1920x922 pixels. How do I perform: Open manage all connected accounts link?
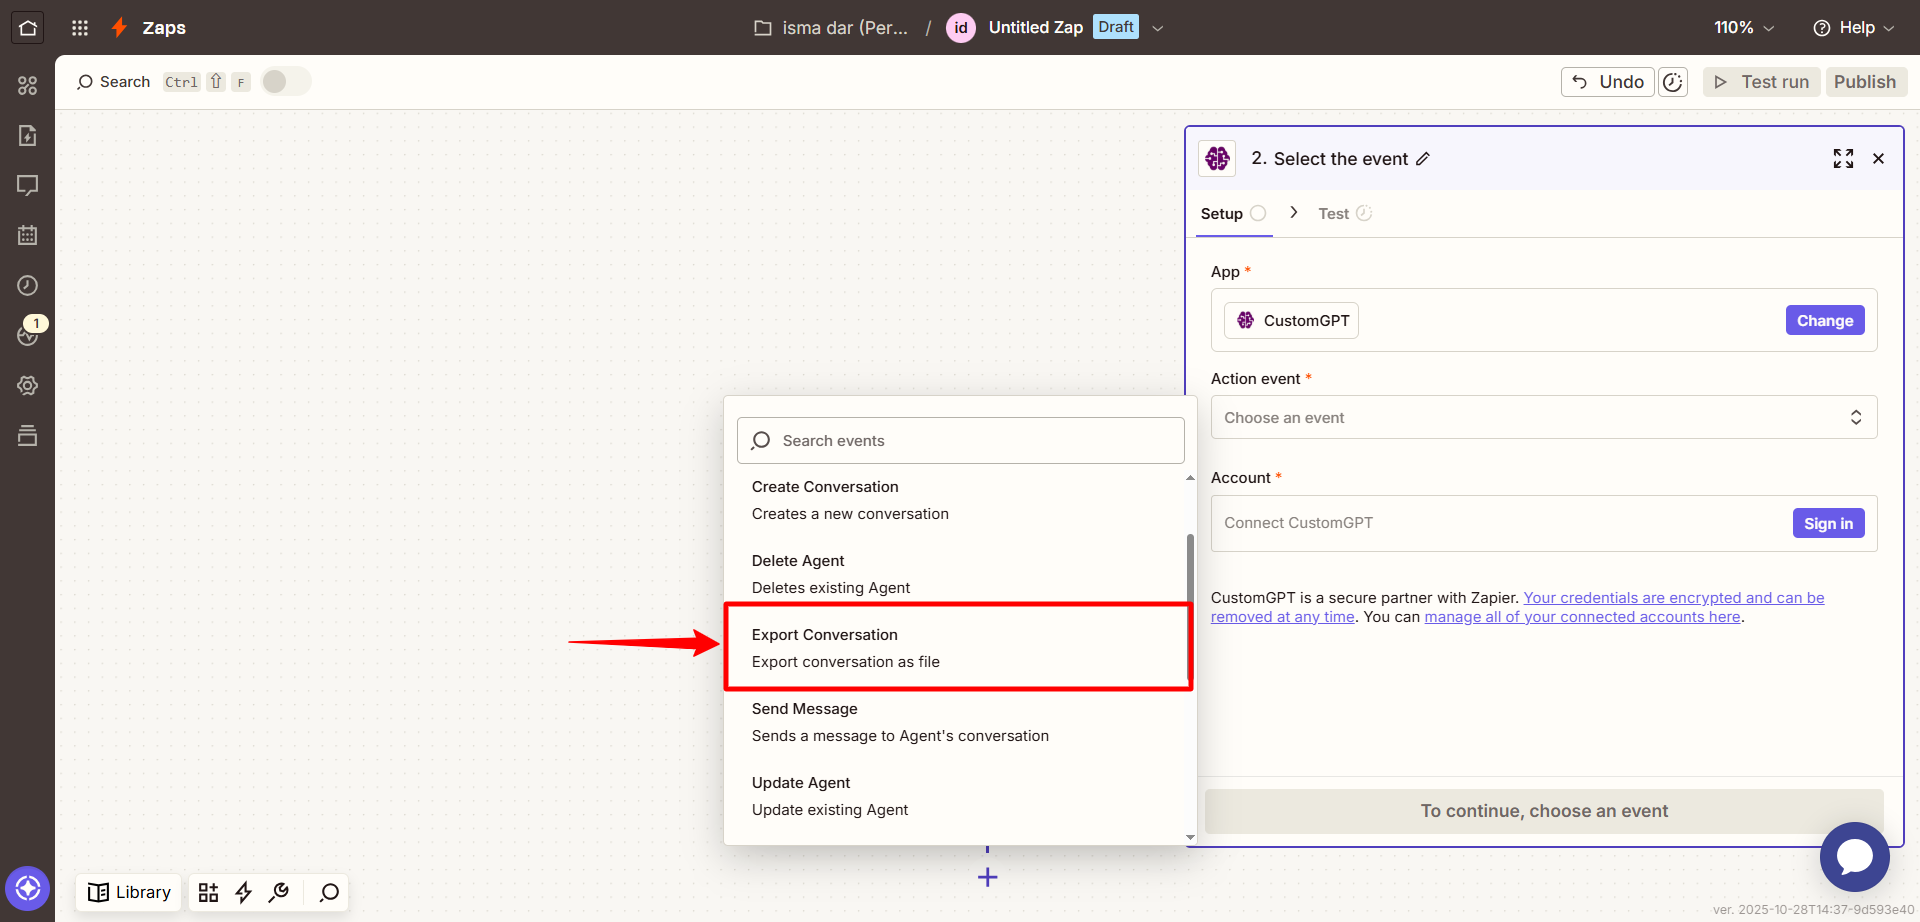coord(1582,617)
